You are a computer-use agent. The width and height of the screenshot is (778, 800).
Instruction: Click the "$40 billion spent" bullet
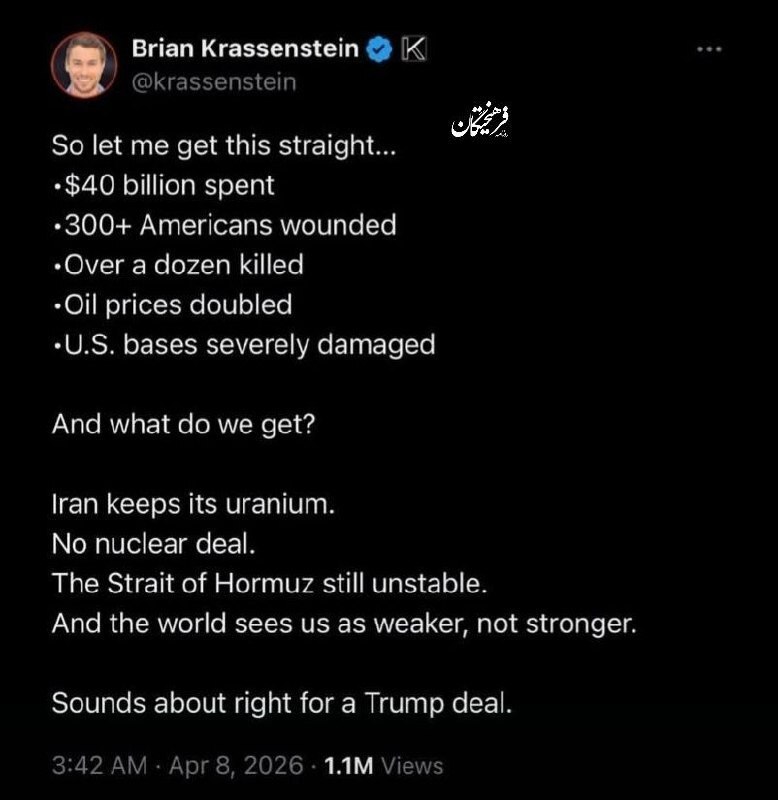click(x=165, y=185)
